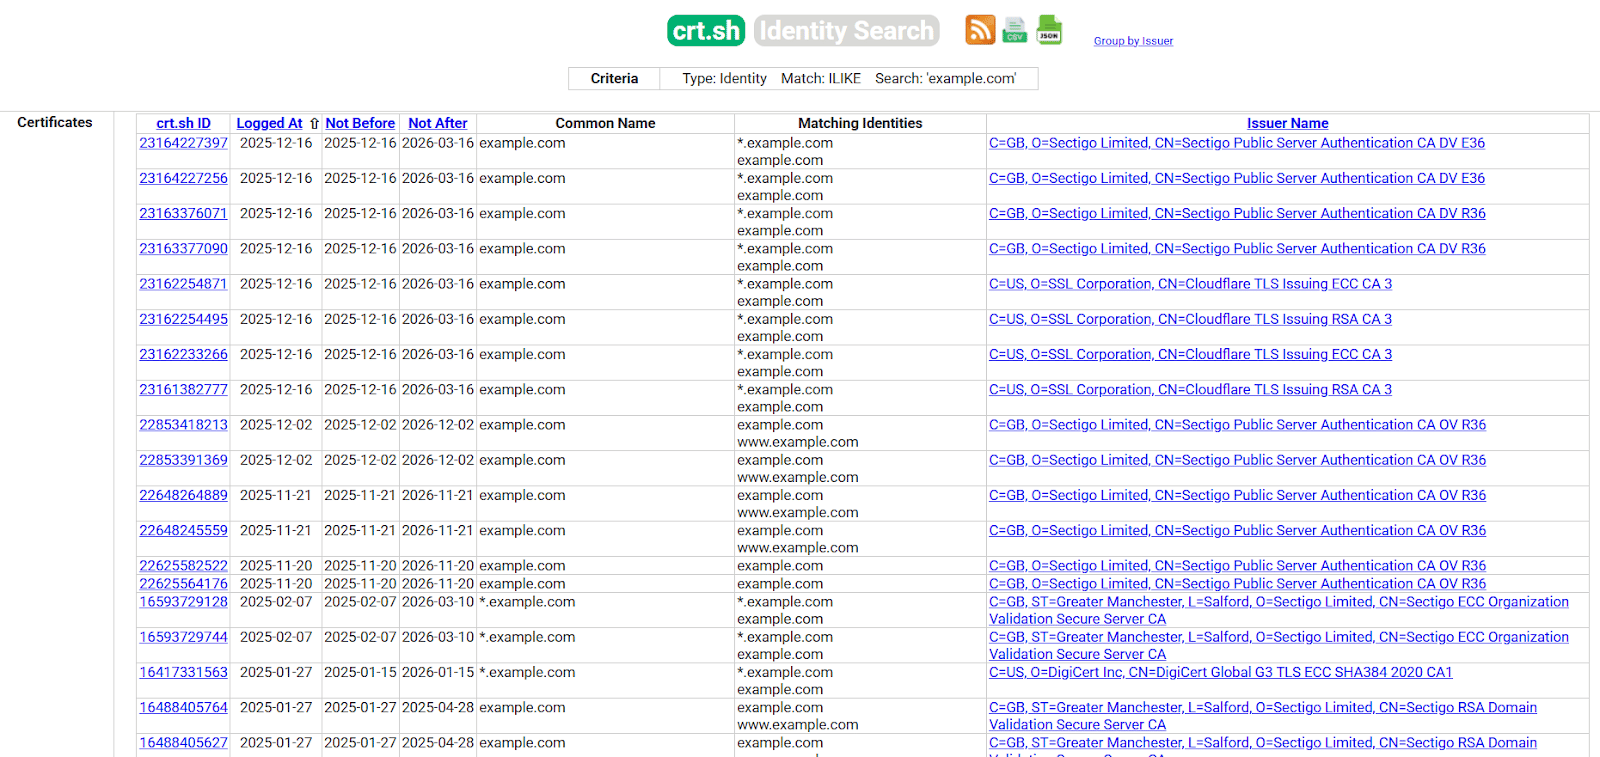Image resolution: width=1600 pixels, height=757 pixels.
Task: Download results via CSV icon
Action: coord(1015,30)
